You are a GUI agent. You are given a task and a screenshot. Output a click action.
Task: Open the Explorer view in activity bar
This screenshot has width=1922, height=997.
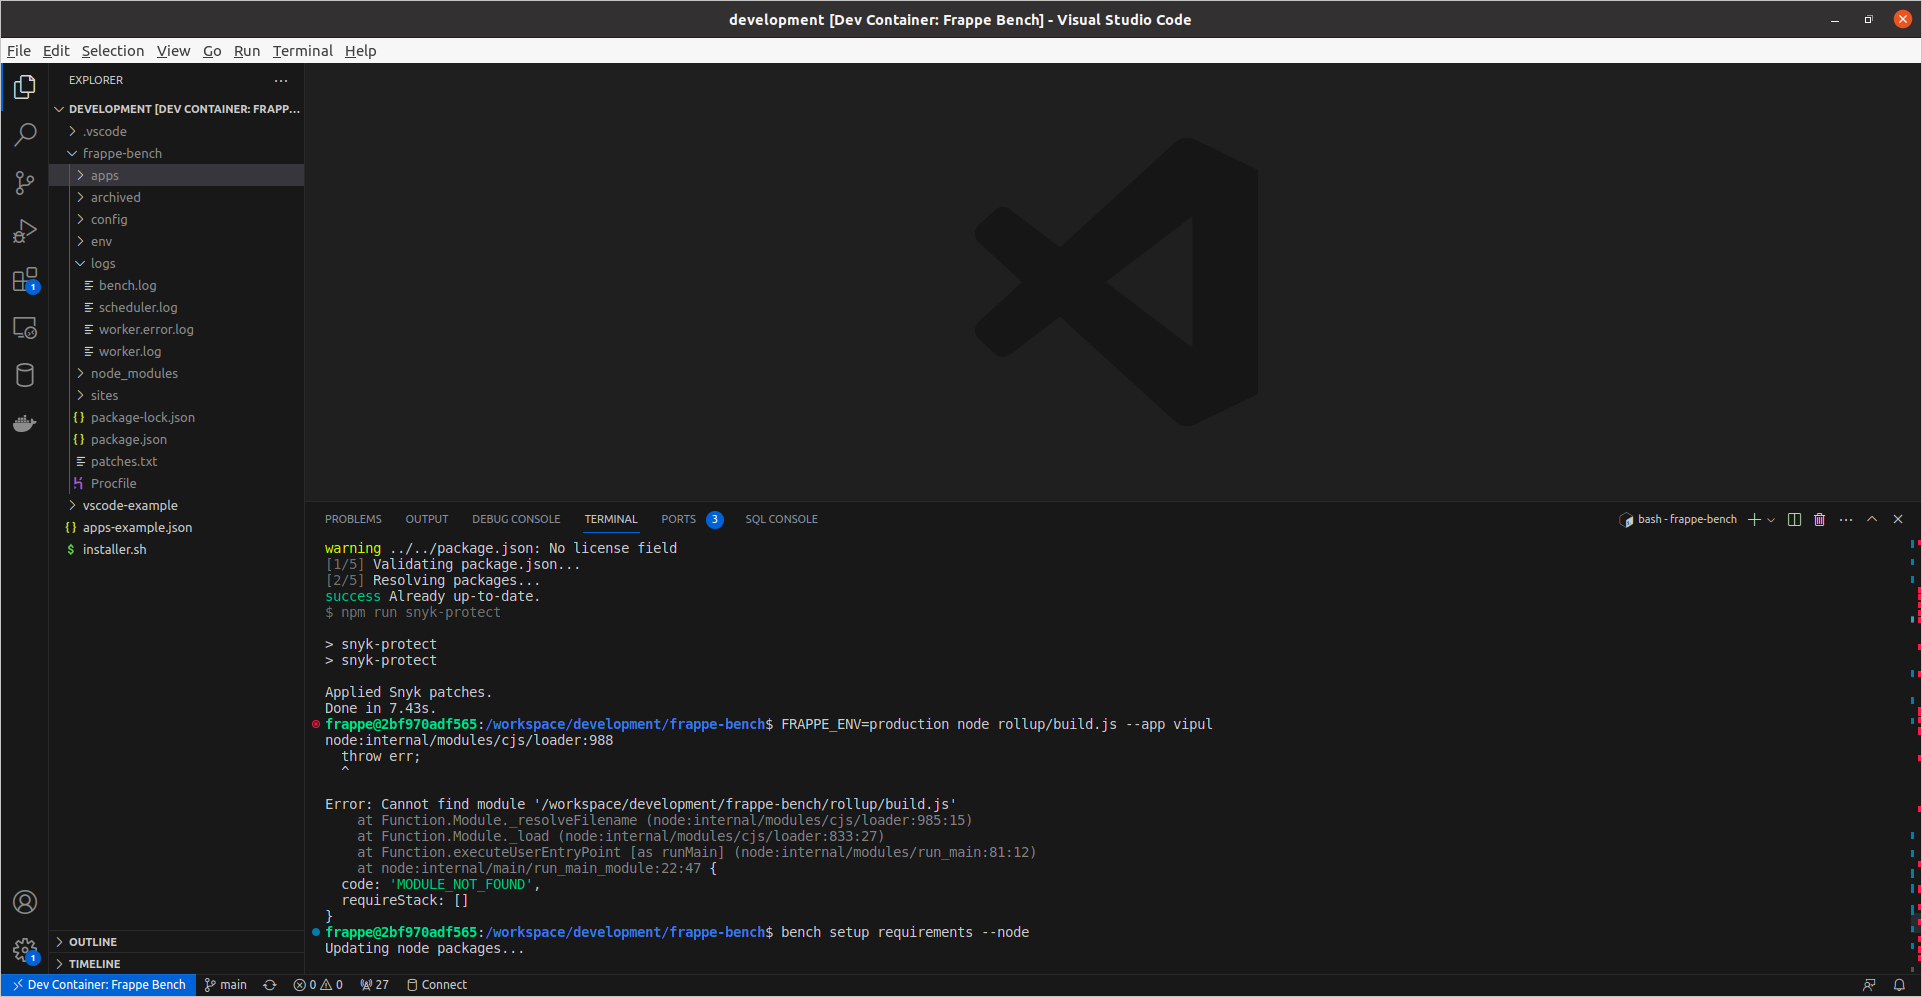click(25, 87)
